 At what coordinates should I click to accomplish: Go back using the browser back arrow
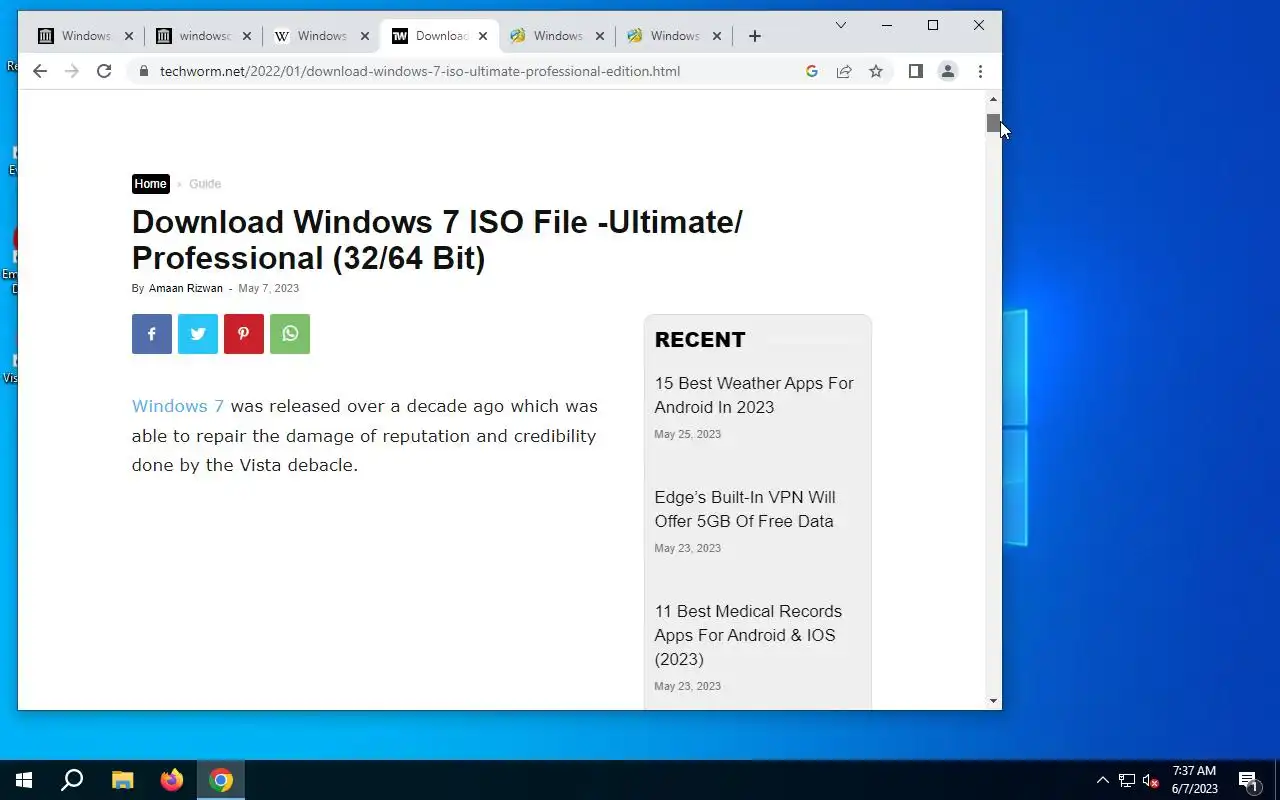click(39, 71)
